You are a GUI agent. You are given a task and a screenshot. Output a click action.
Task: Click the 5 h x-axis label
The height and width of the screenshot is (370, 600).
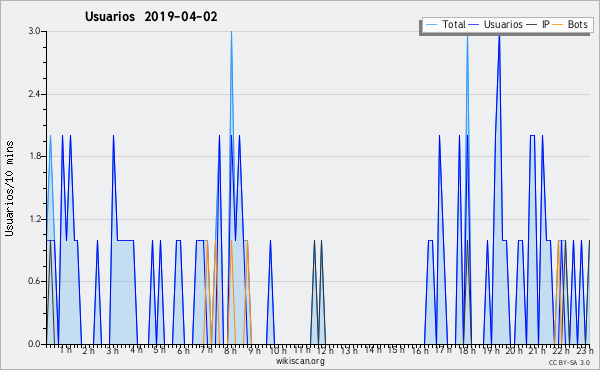[160, 350]
